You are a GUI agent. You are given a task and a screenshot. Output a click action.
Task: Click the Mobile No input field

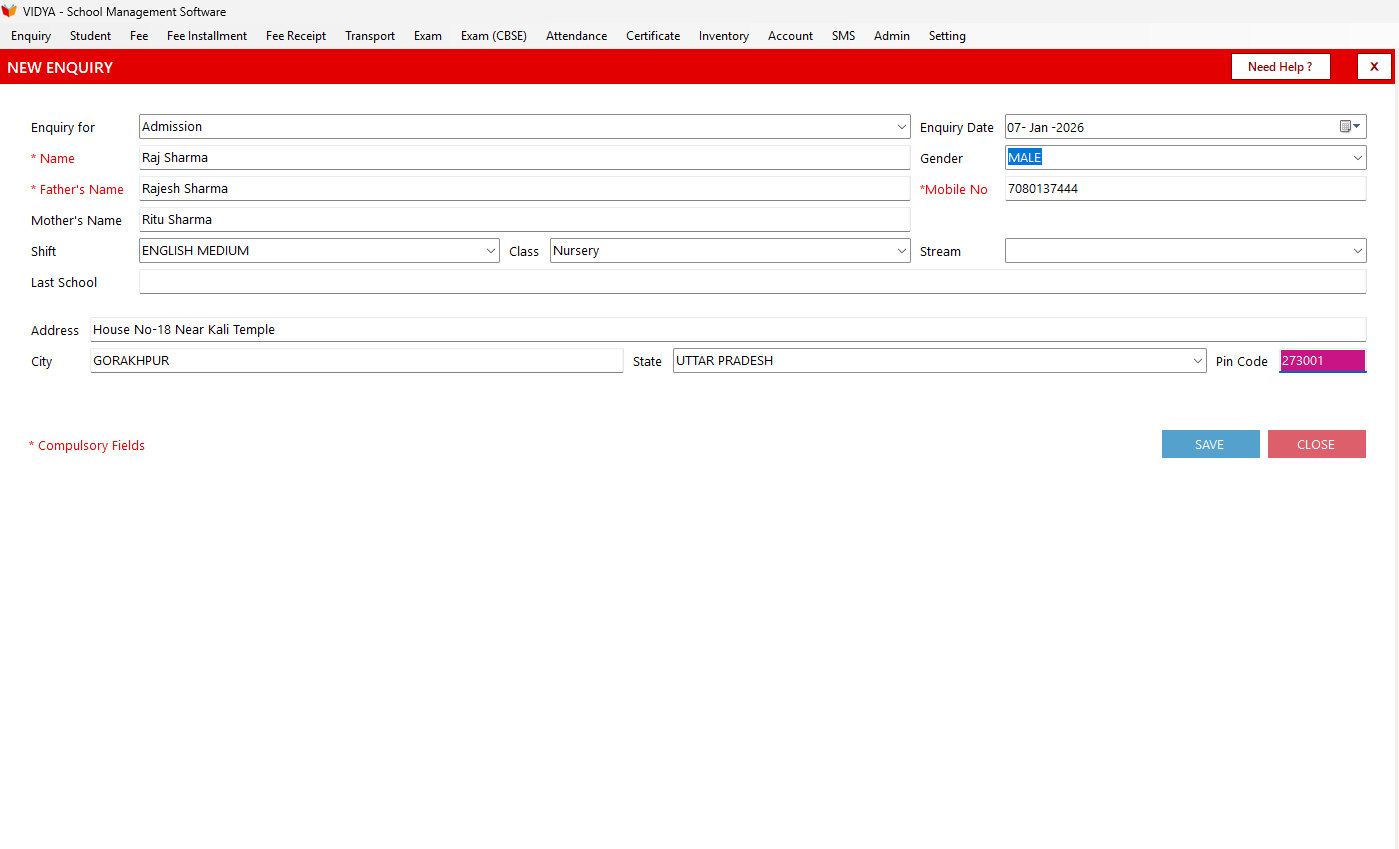(x=1185, y=189)
